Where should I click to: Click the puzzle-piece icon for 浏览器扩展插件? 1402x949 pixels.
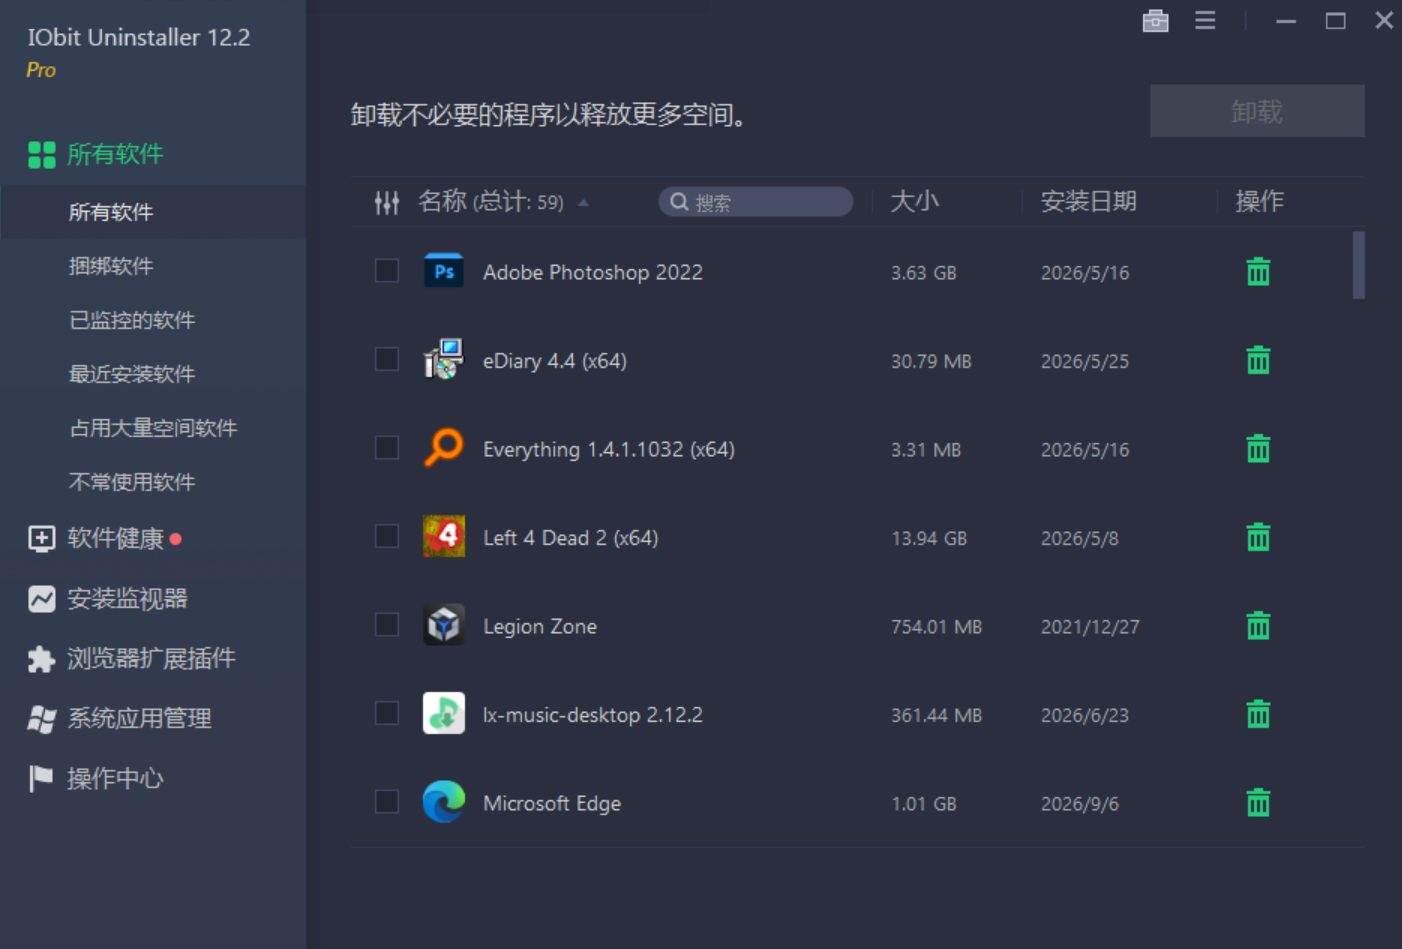click(41, 659)
